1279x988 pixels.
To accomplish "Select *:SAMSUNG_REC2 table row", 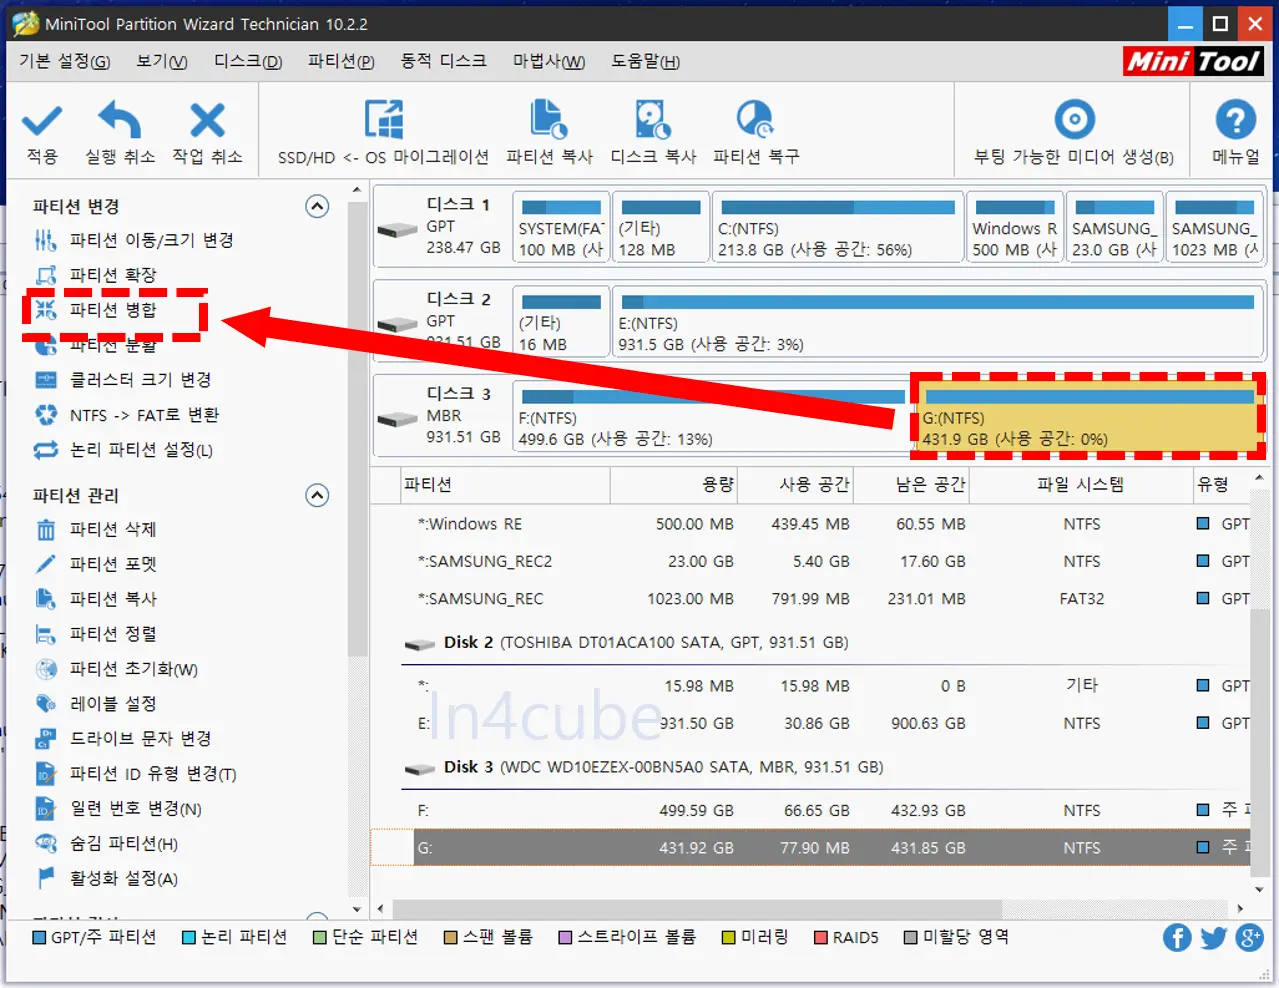I will point(810,561).
